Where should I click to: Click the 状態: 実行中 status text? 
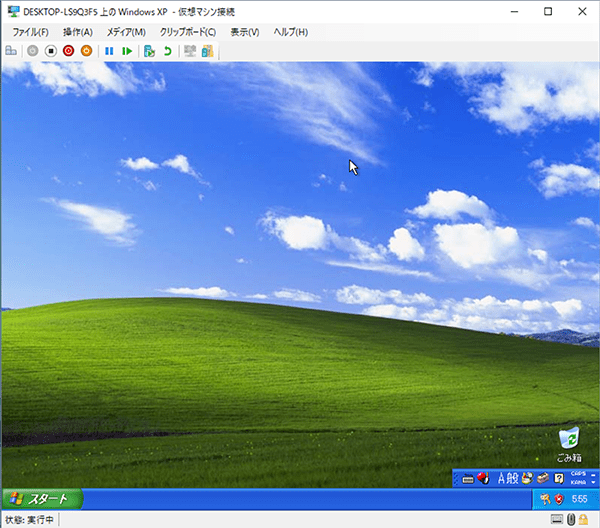point(29,520)
